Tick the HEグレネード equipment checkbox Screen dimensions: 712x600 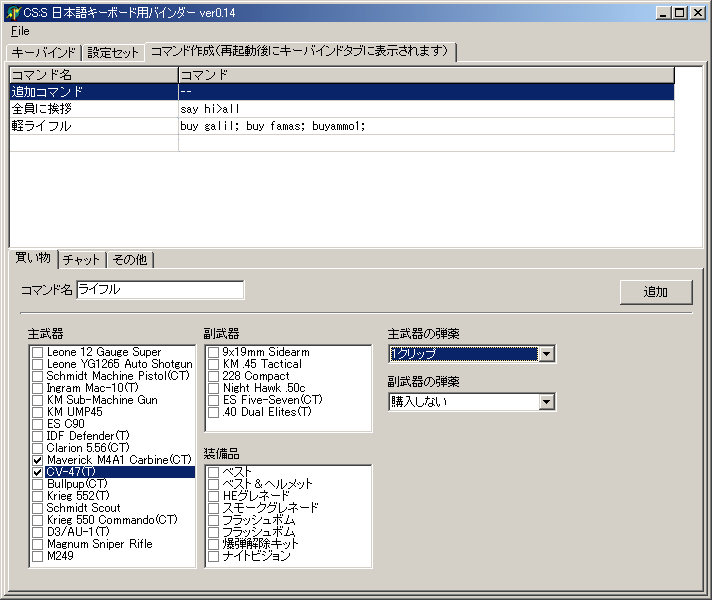click(214, 496)
